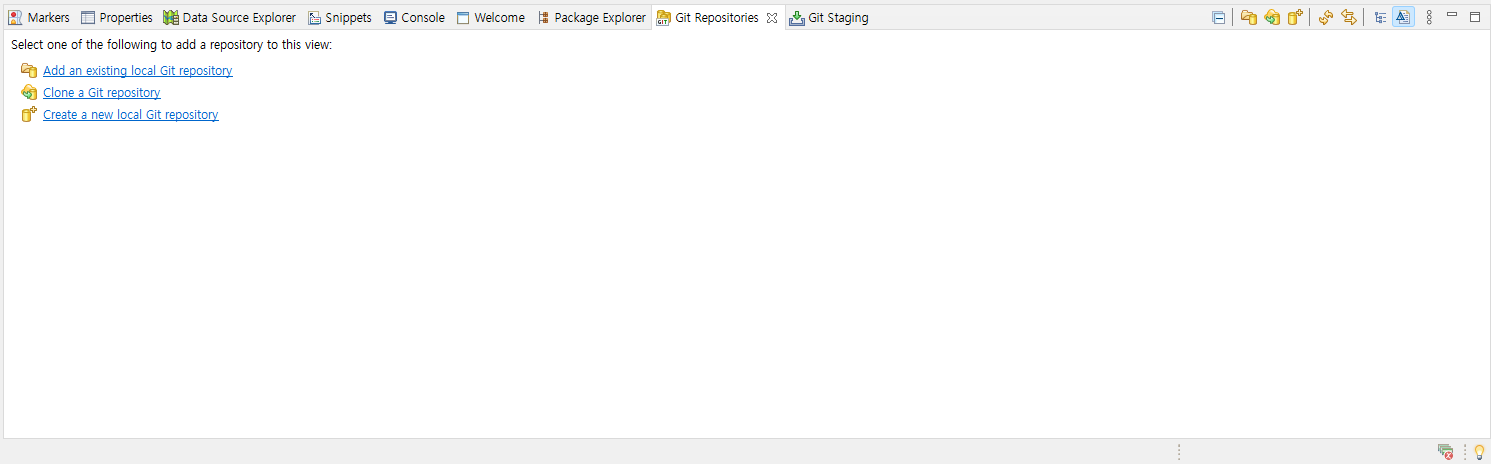This screenshot has width=1491, height=464.
Task: Toggle the display latest branch commit button
Action: pos(1403,17)
